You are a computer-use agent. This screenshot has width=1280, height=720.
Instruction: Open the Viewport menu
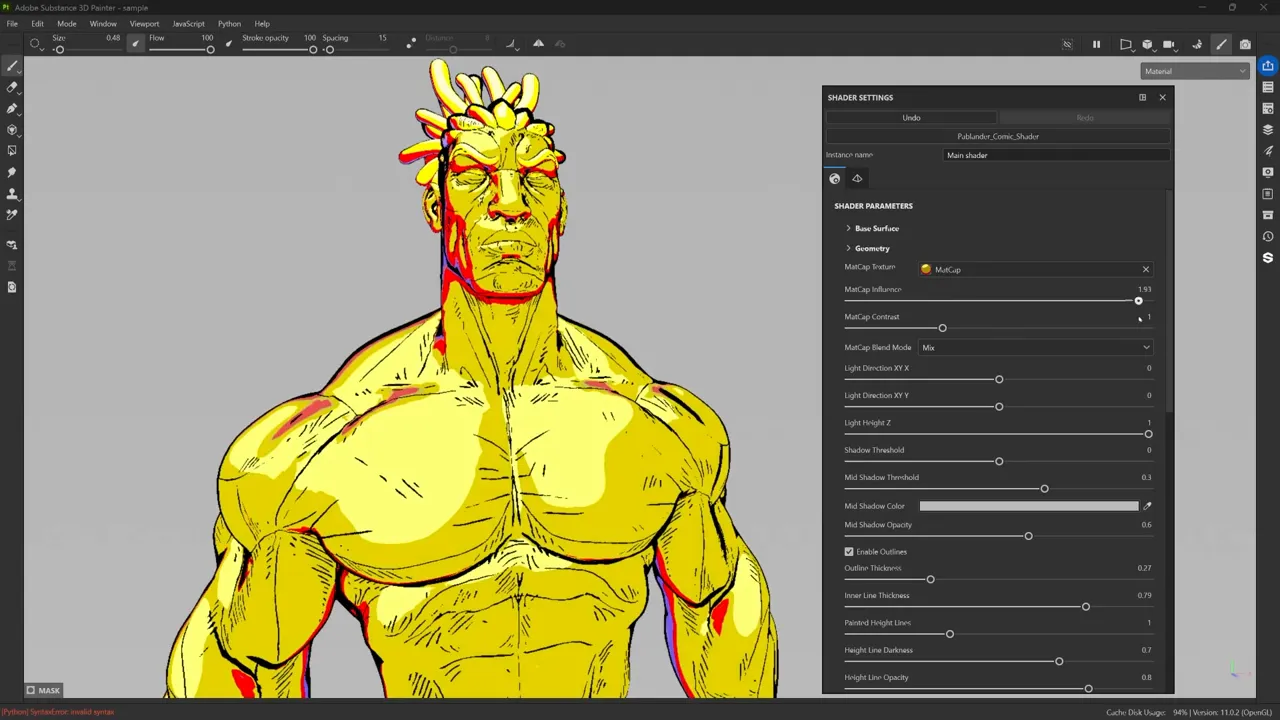[x=144, y=23]
